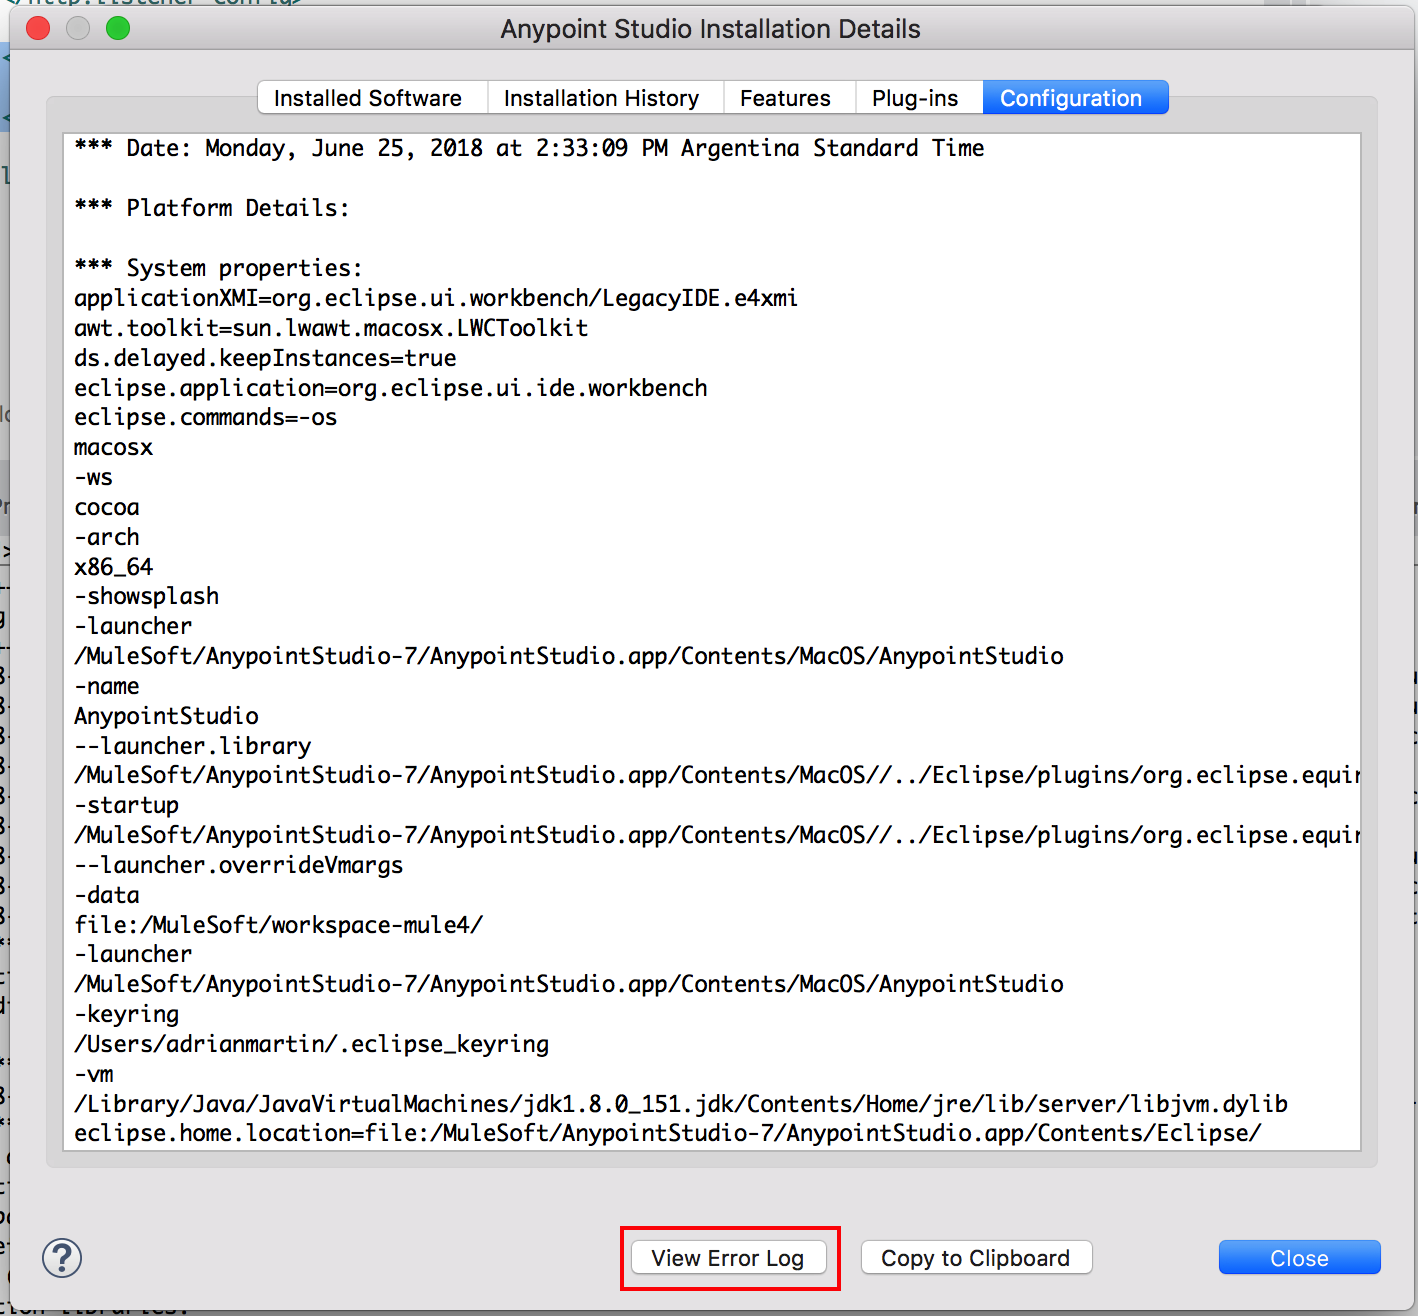
Task: Click the .eclipse_keyring path line
Action: point(311,1043)
